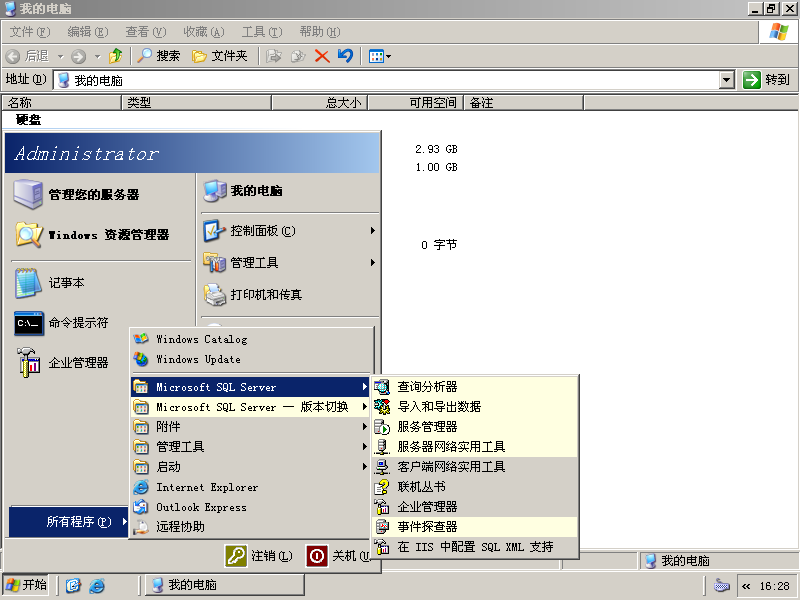800x600 pixels.
Task: Open 服务管理器 in the SQL Server submenu
Action: pyautogui.click(x=475, y=427)
